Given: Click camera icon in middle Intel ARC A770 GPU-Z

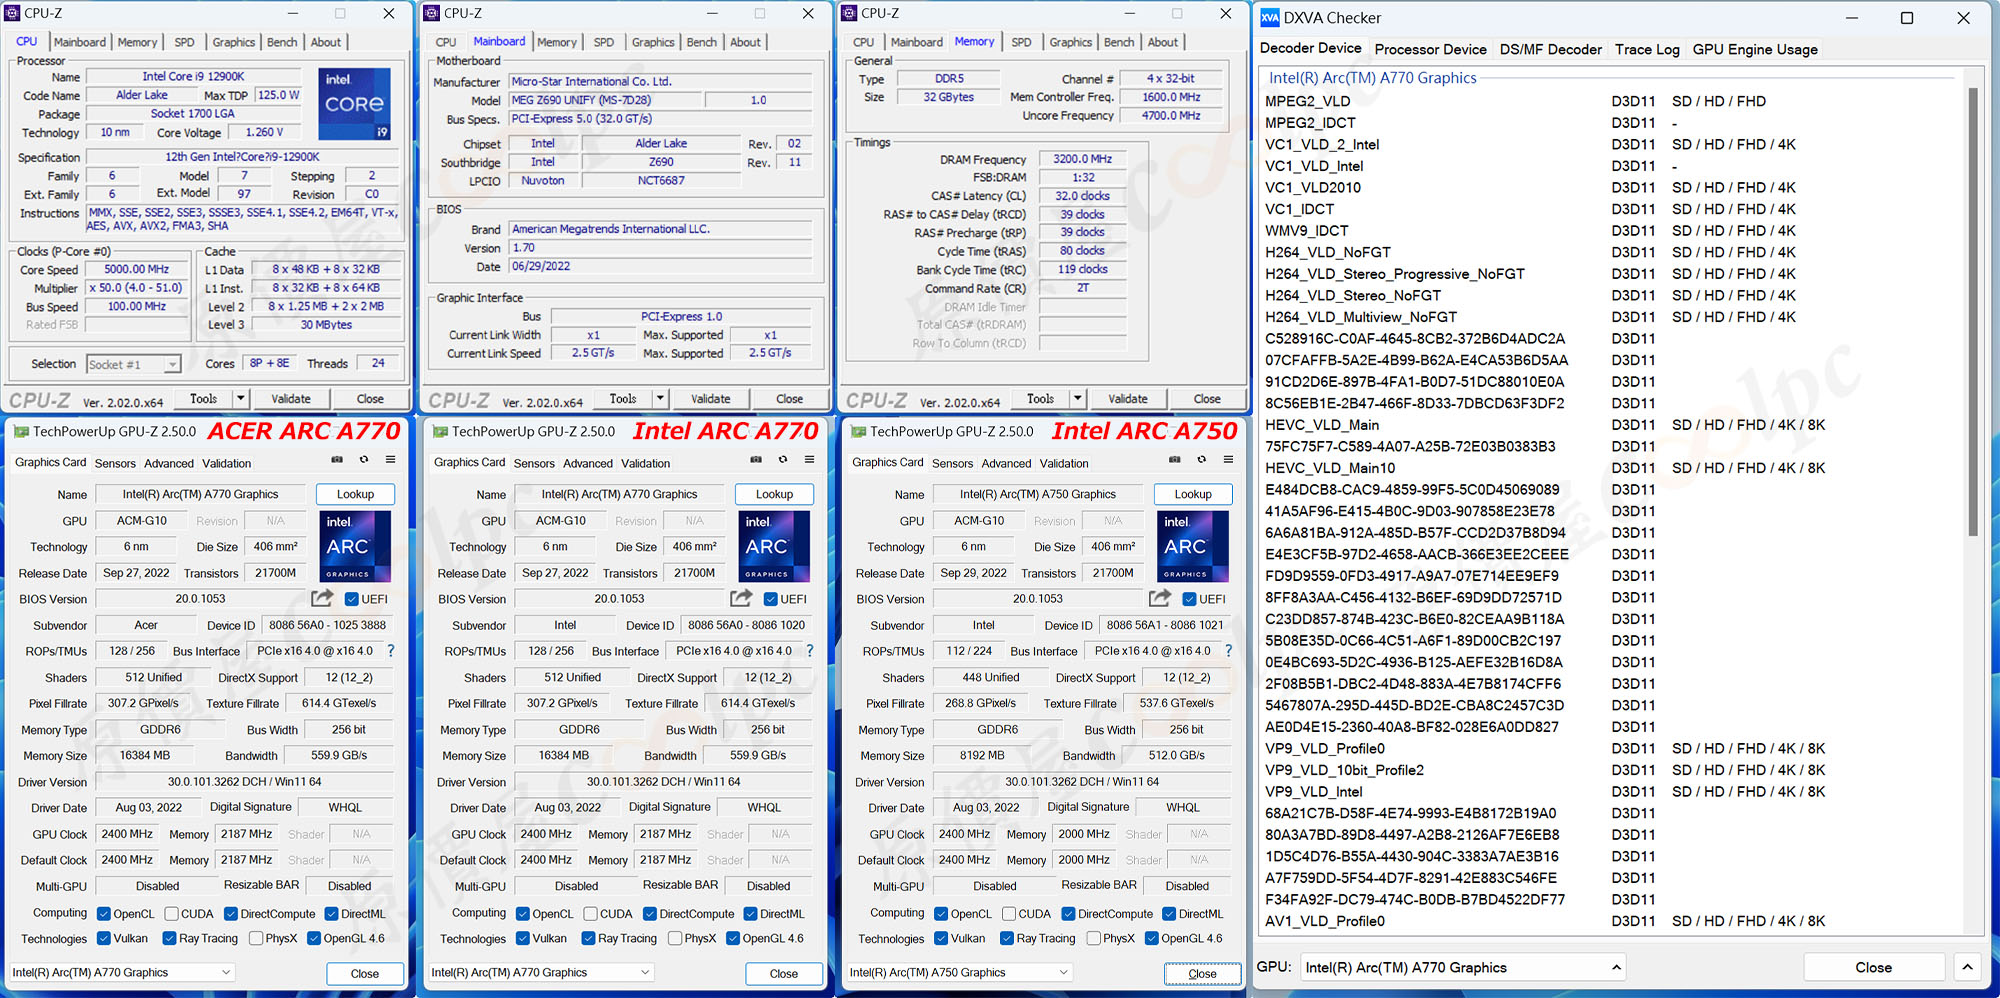Looking at the screenshot, I should point(756,460).
